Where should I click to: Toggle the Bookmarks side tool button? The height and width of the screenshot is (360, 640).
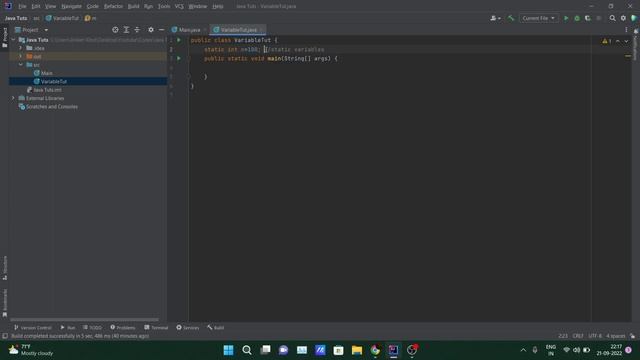4,303
